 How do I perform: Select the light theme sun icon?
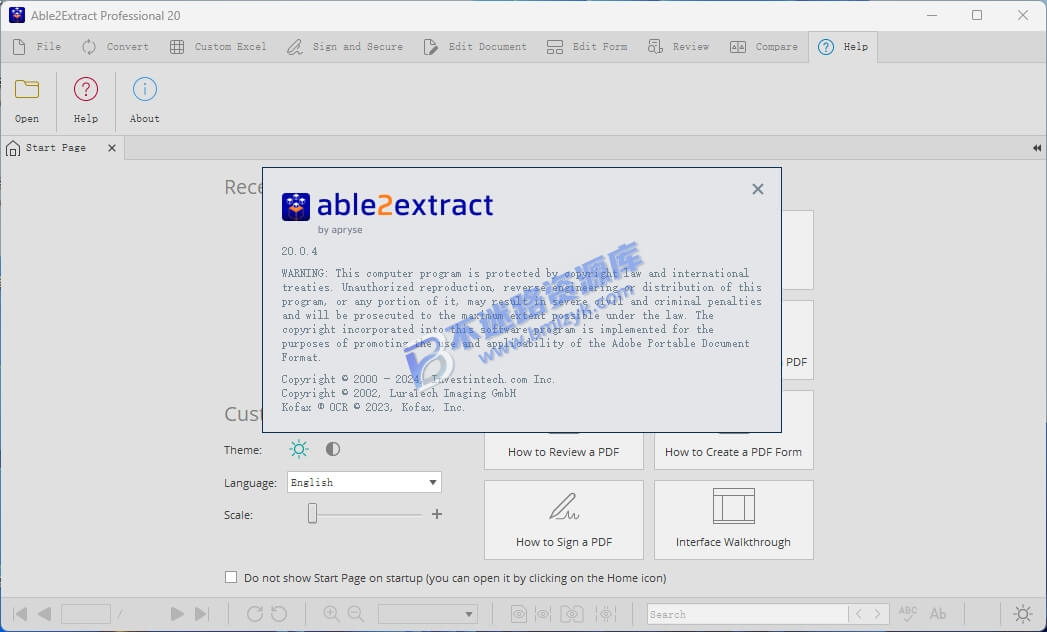click(299, 449)
